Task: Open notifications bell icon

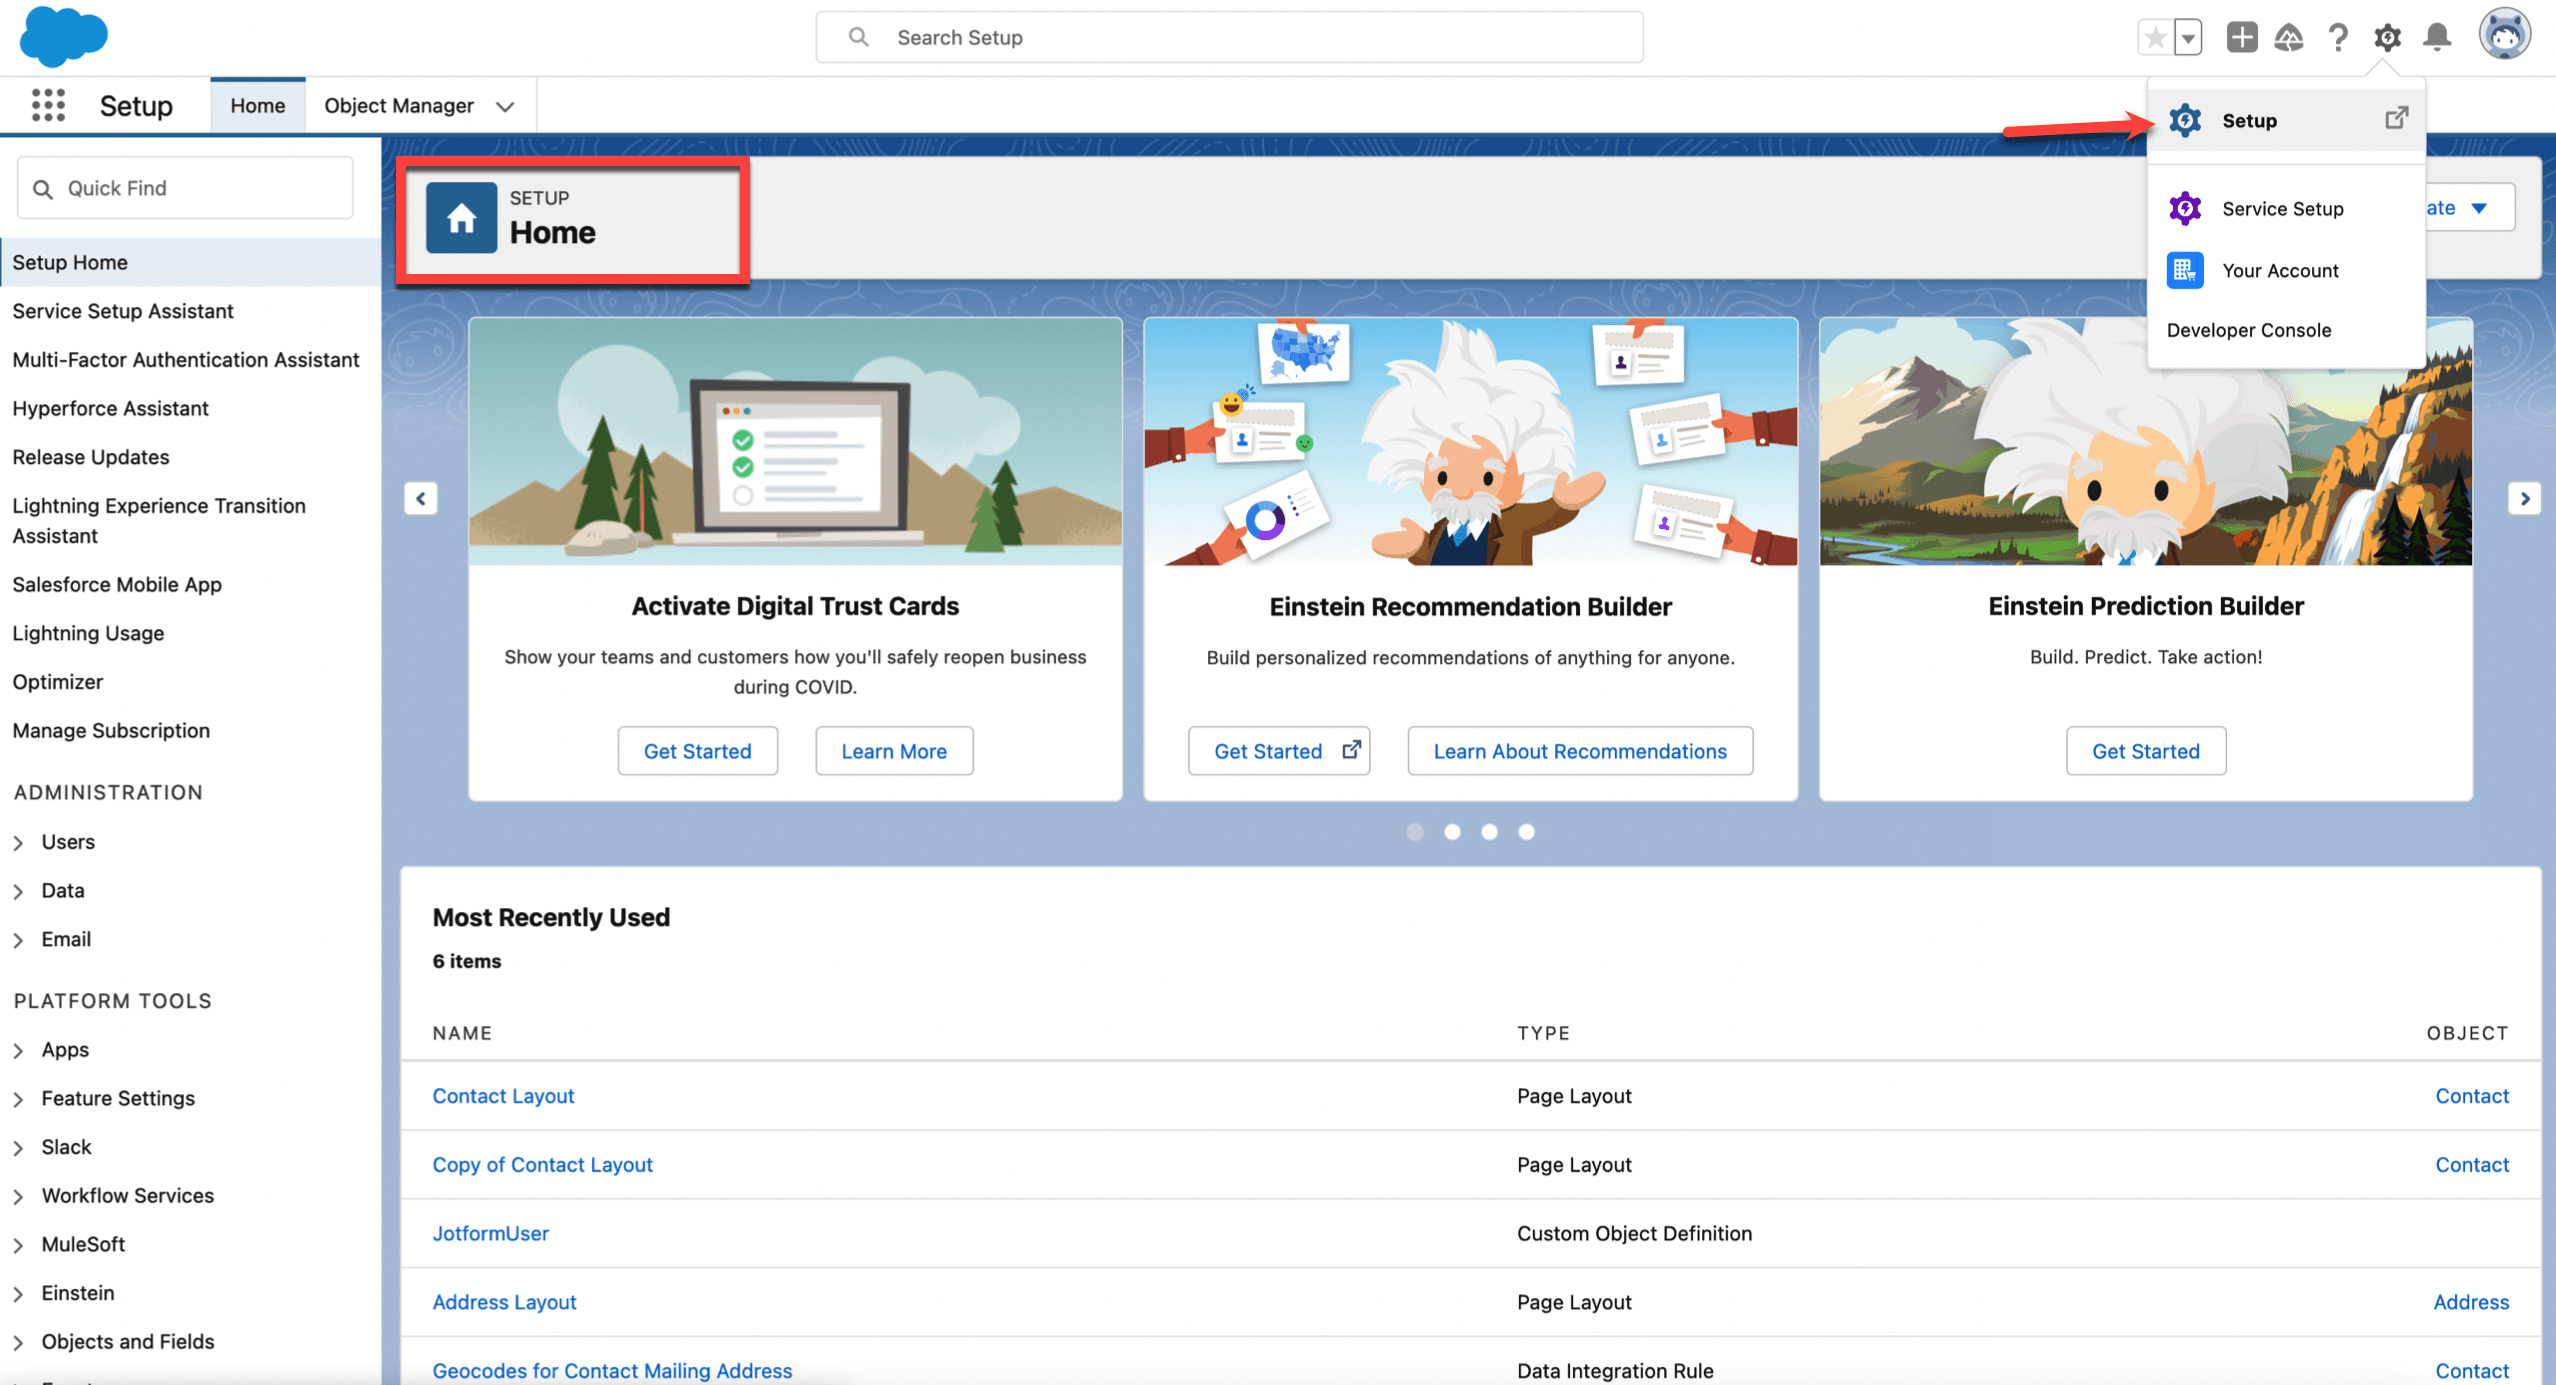Action: pyautogui.click(x=2437, y=38)
